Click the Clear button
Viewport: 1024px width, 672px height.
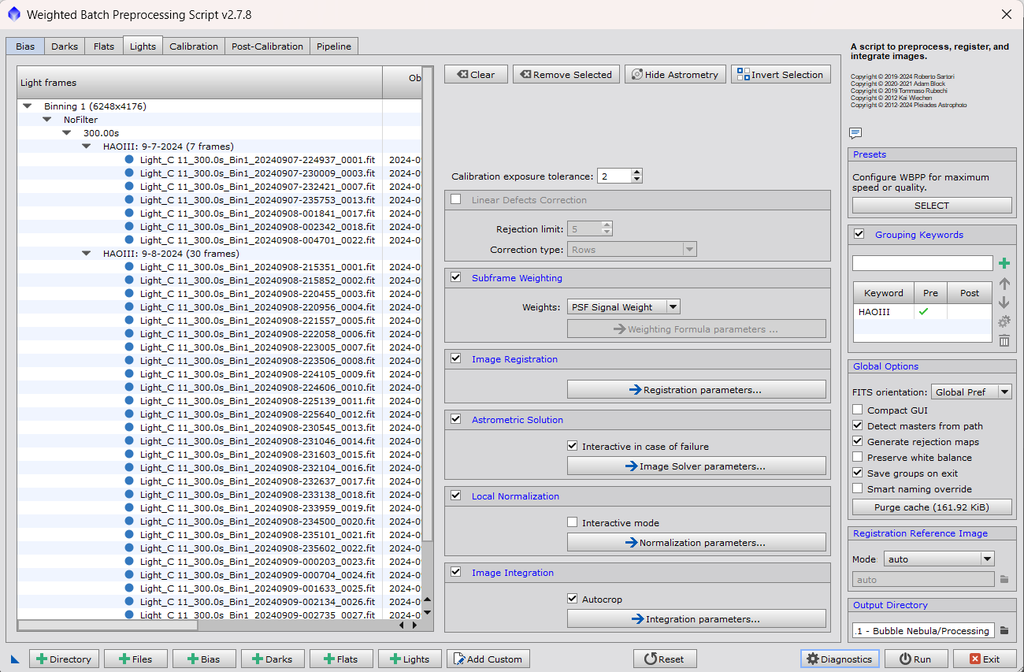click(x=475, y=74)
